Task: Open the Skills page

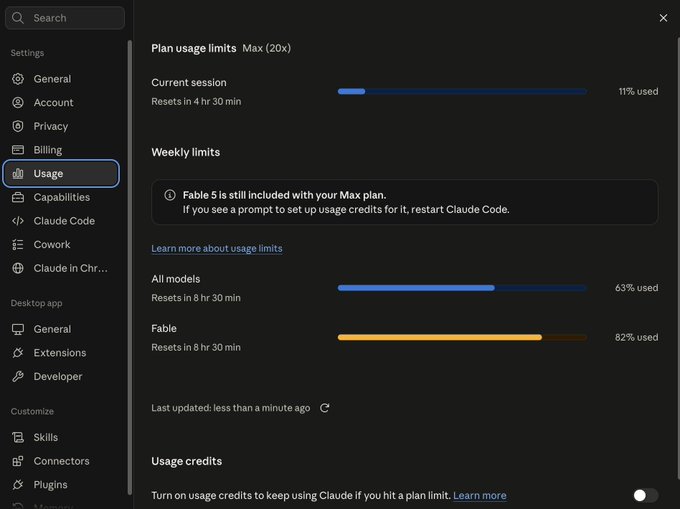Action: pos(61,437)
